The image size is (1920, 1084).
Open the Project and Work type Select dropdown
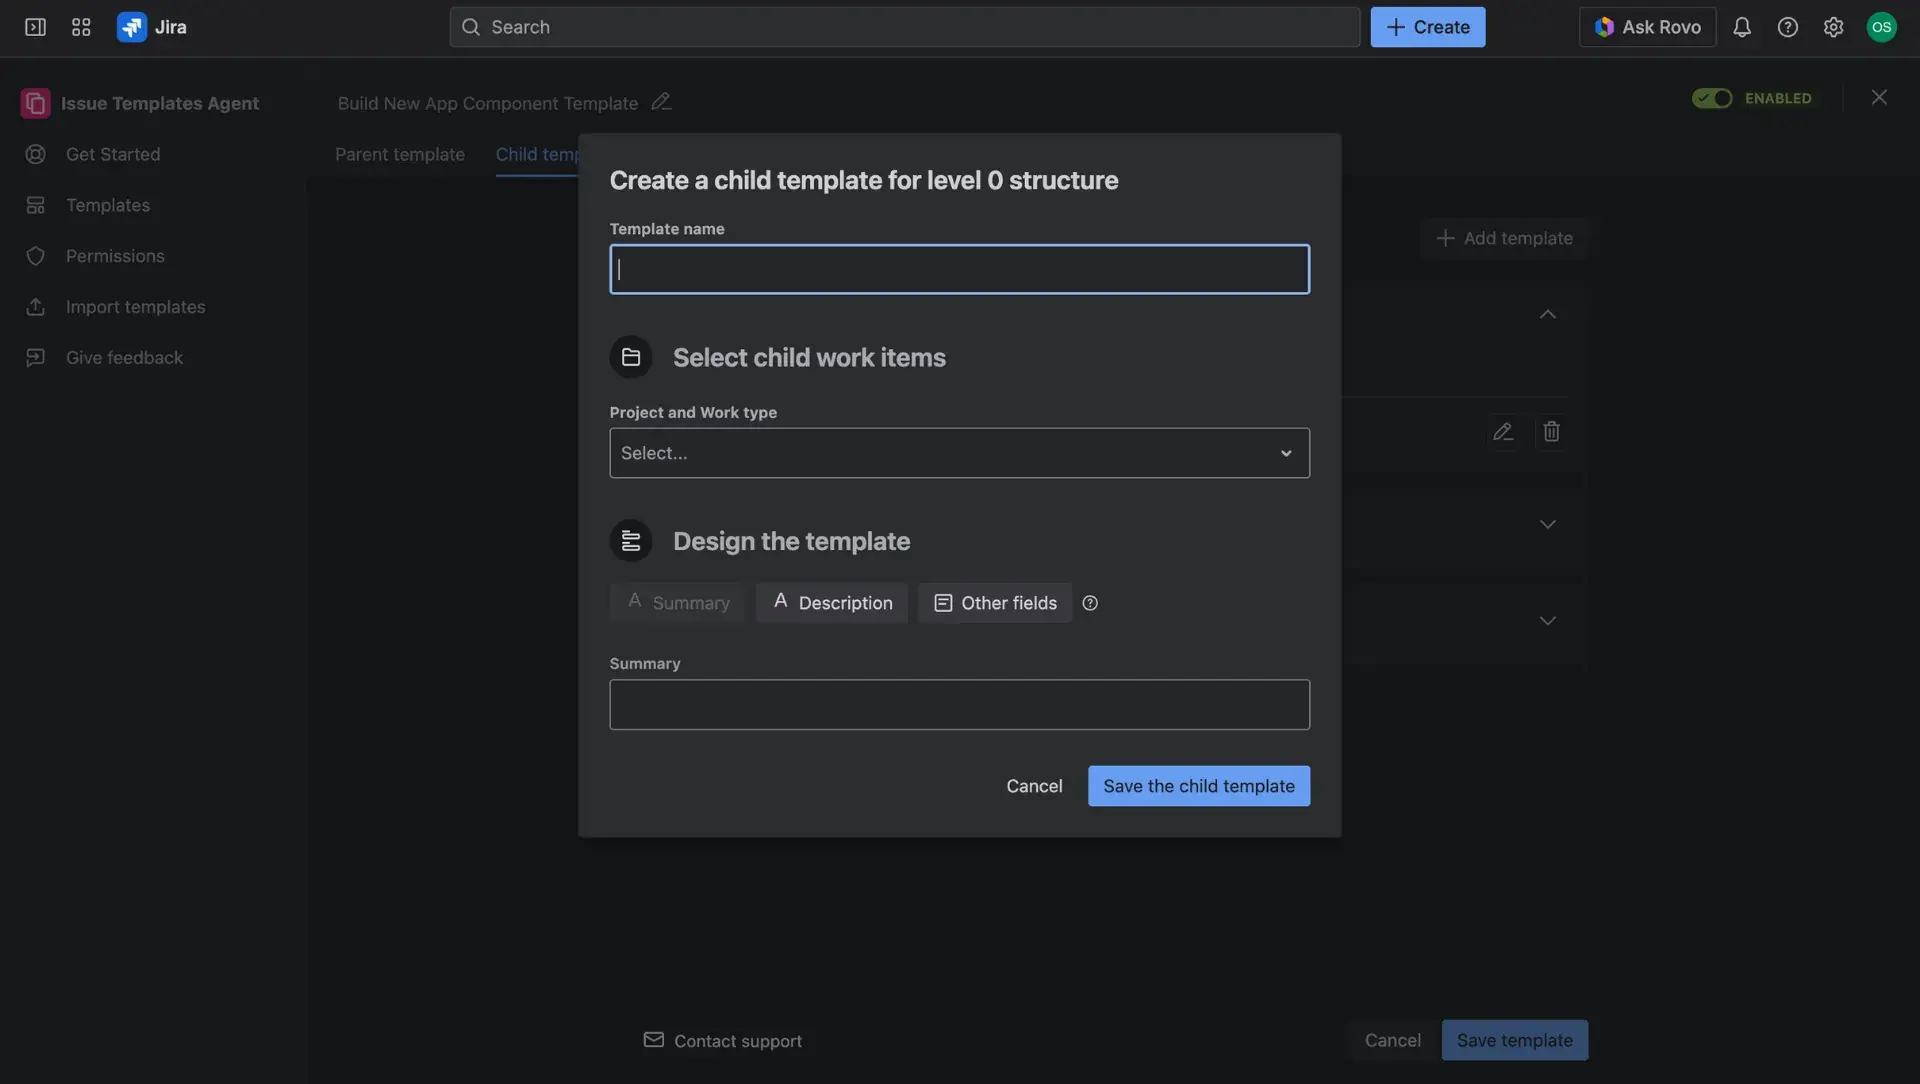tap(959, 453)
